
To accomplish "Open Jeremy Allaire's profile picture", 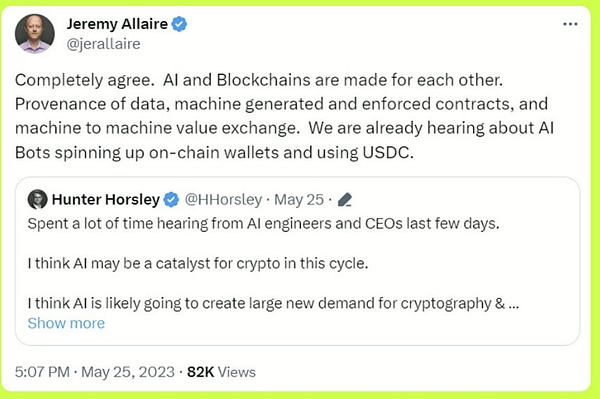I will pyautogui.click(x=34, y=34).
